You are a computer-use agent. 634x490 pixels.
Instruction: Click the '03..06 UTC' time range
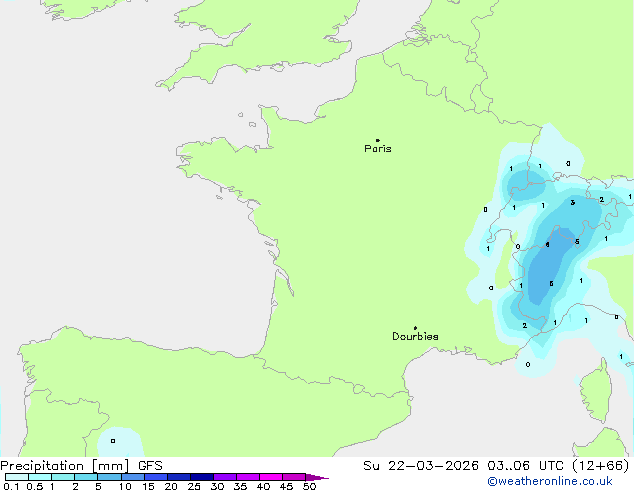pos(525,466)
